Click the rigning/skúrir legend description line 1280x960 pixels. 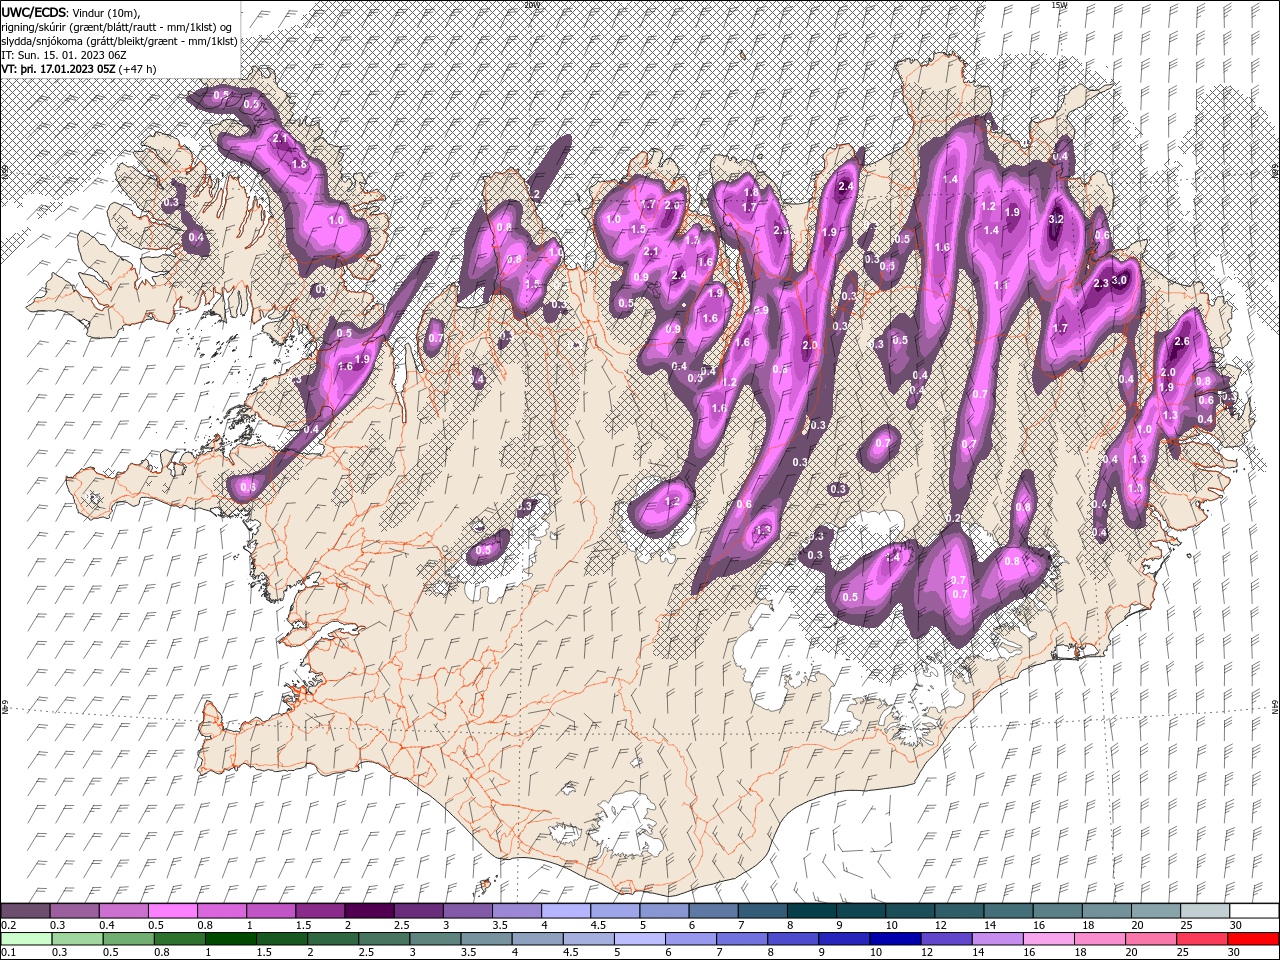(x=117, y=27)
